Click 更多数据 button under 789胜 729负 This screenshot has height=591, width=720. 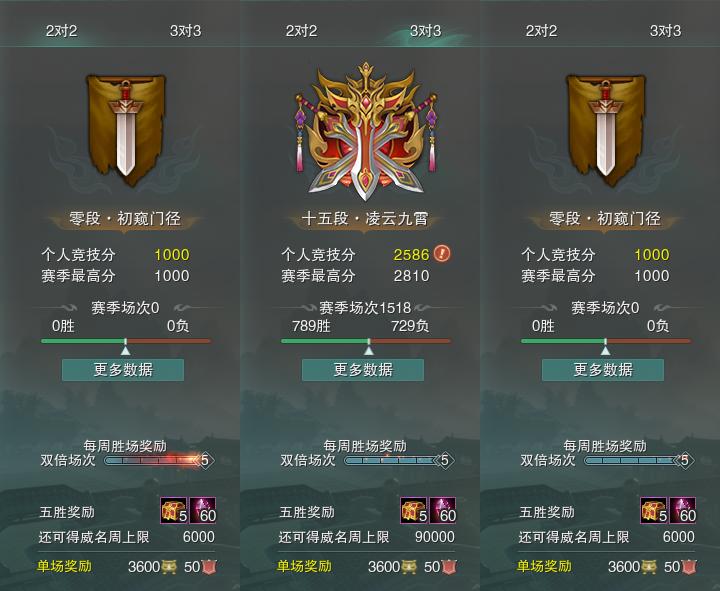363,370
